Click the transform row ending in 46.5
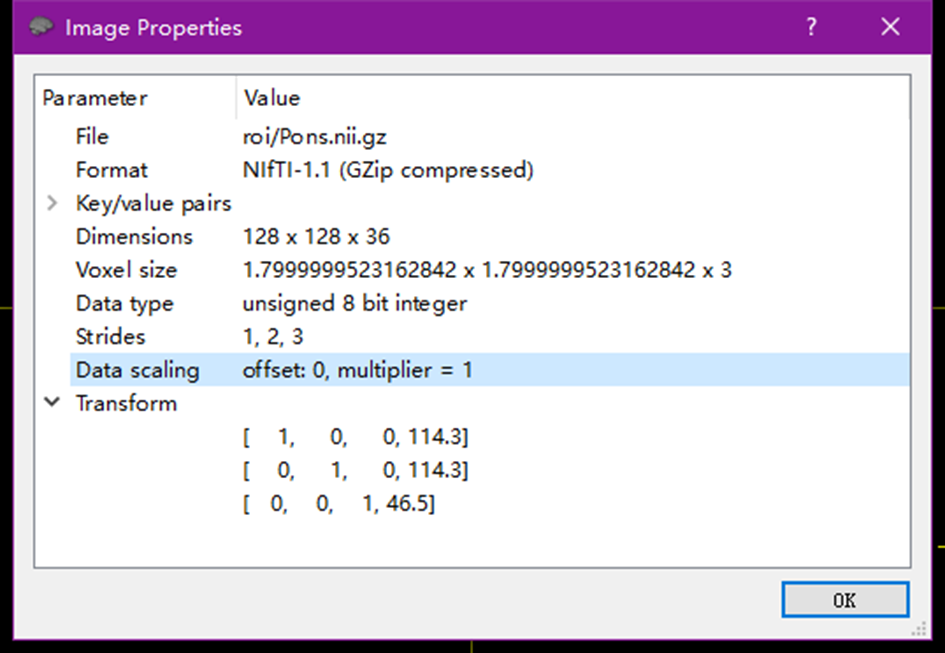Screen dimensions: 945x653 coord(339,504)
